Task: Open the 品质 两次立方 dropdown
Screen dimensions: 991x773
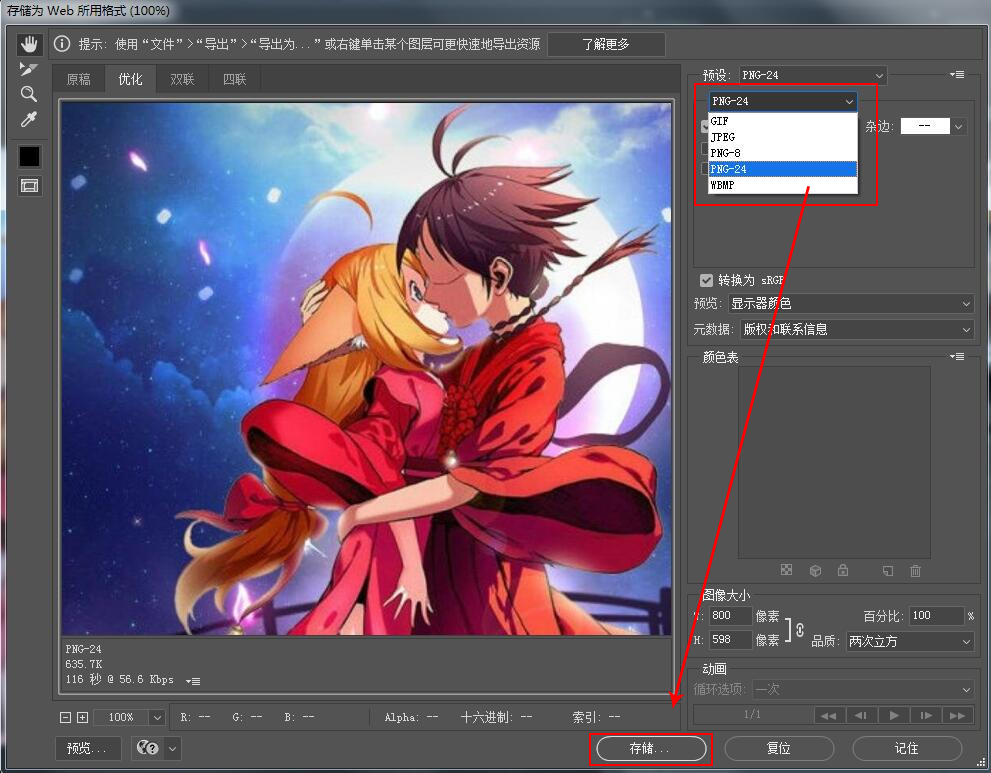Action: click(x=909, y=642)
